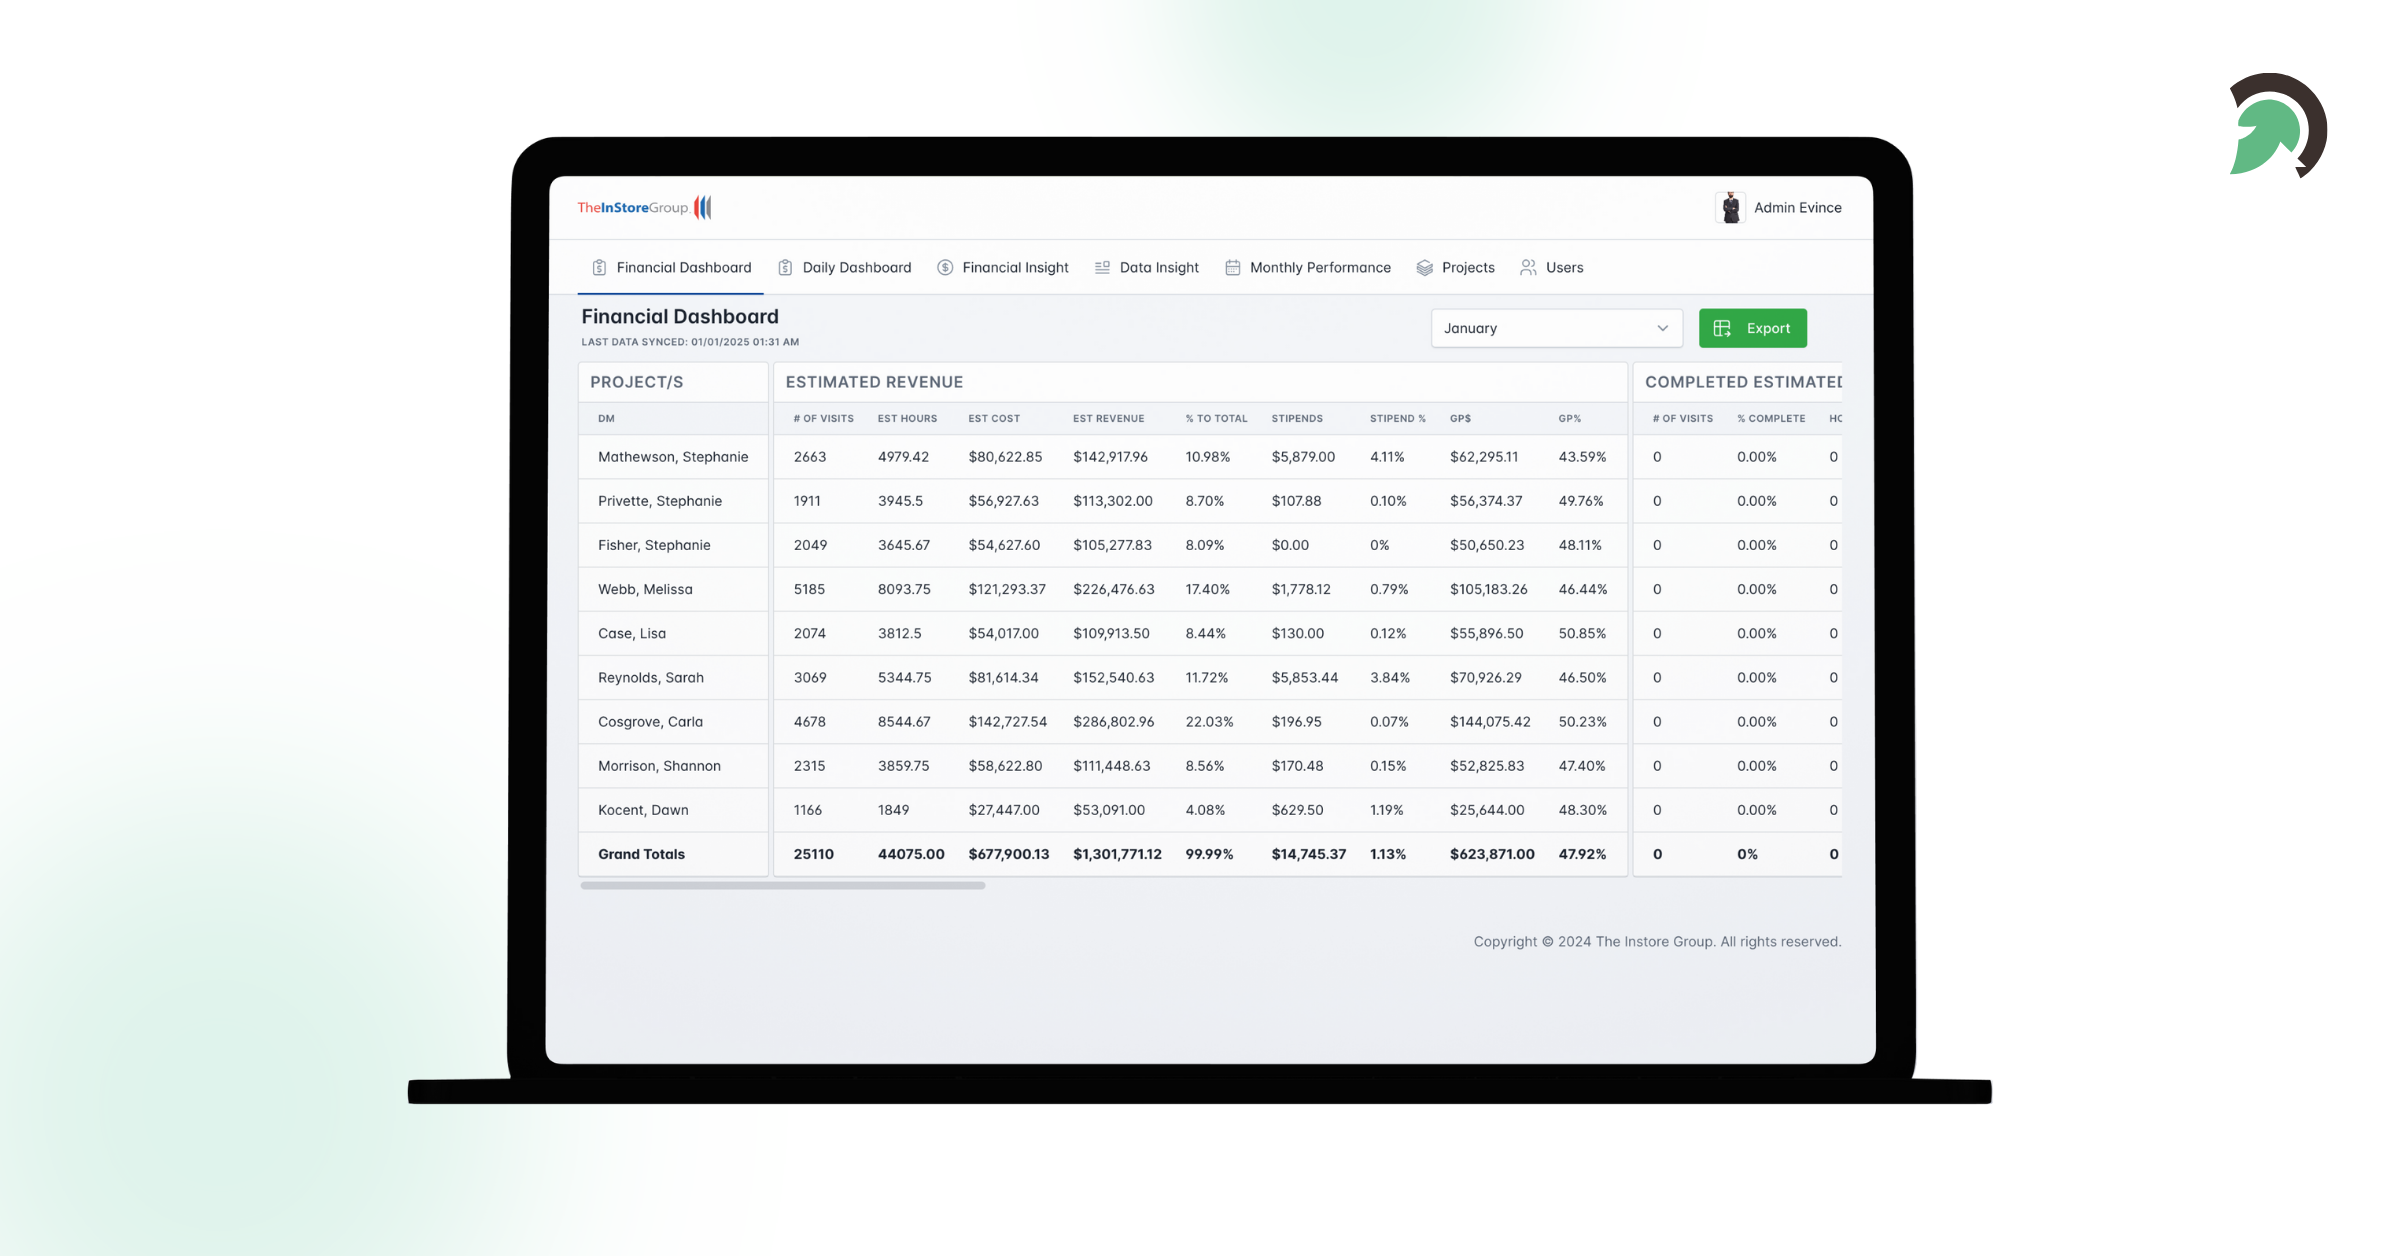Click the chevron in the month picker

tap(1662, 327)
